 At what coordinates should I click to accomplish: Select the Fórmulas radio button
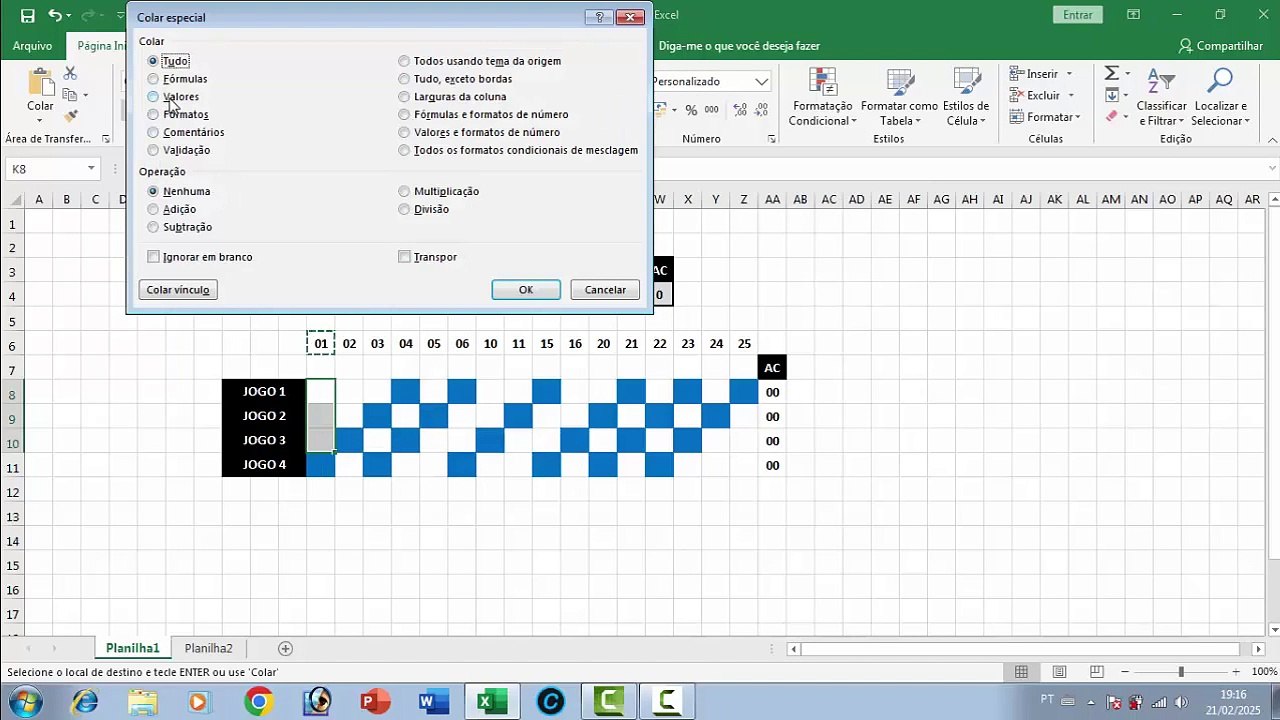[x=153, y=79]
